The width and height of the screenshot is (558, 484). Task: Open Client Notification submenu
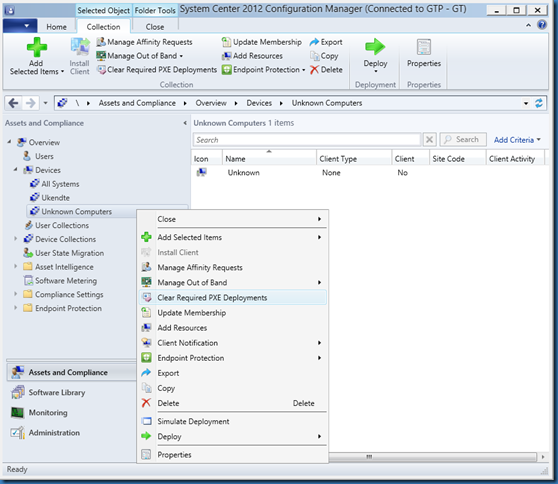coord(232,343)
